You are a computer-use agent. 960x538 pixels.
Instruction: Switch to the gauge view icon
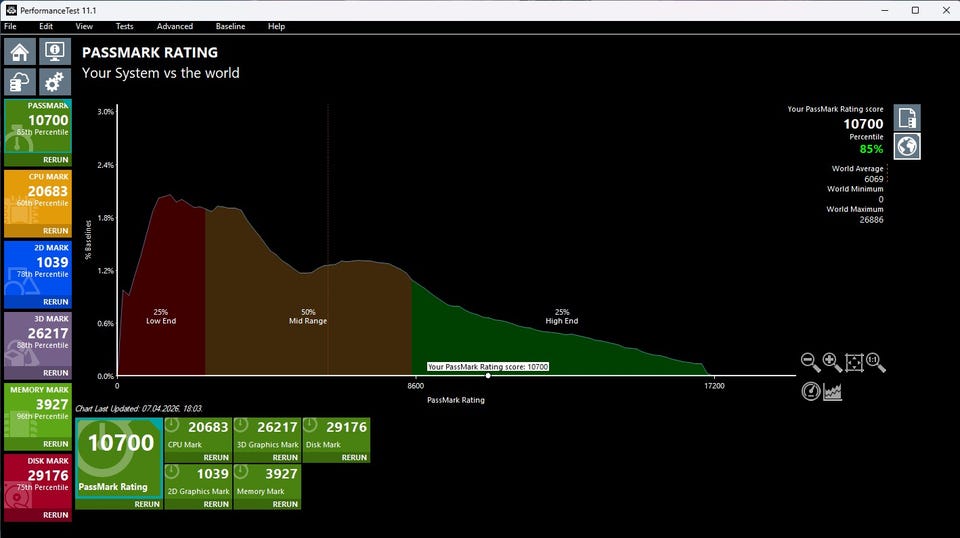pos(811,391)
